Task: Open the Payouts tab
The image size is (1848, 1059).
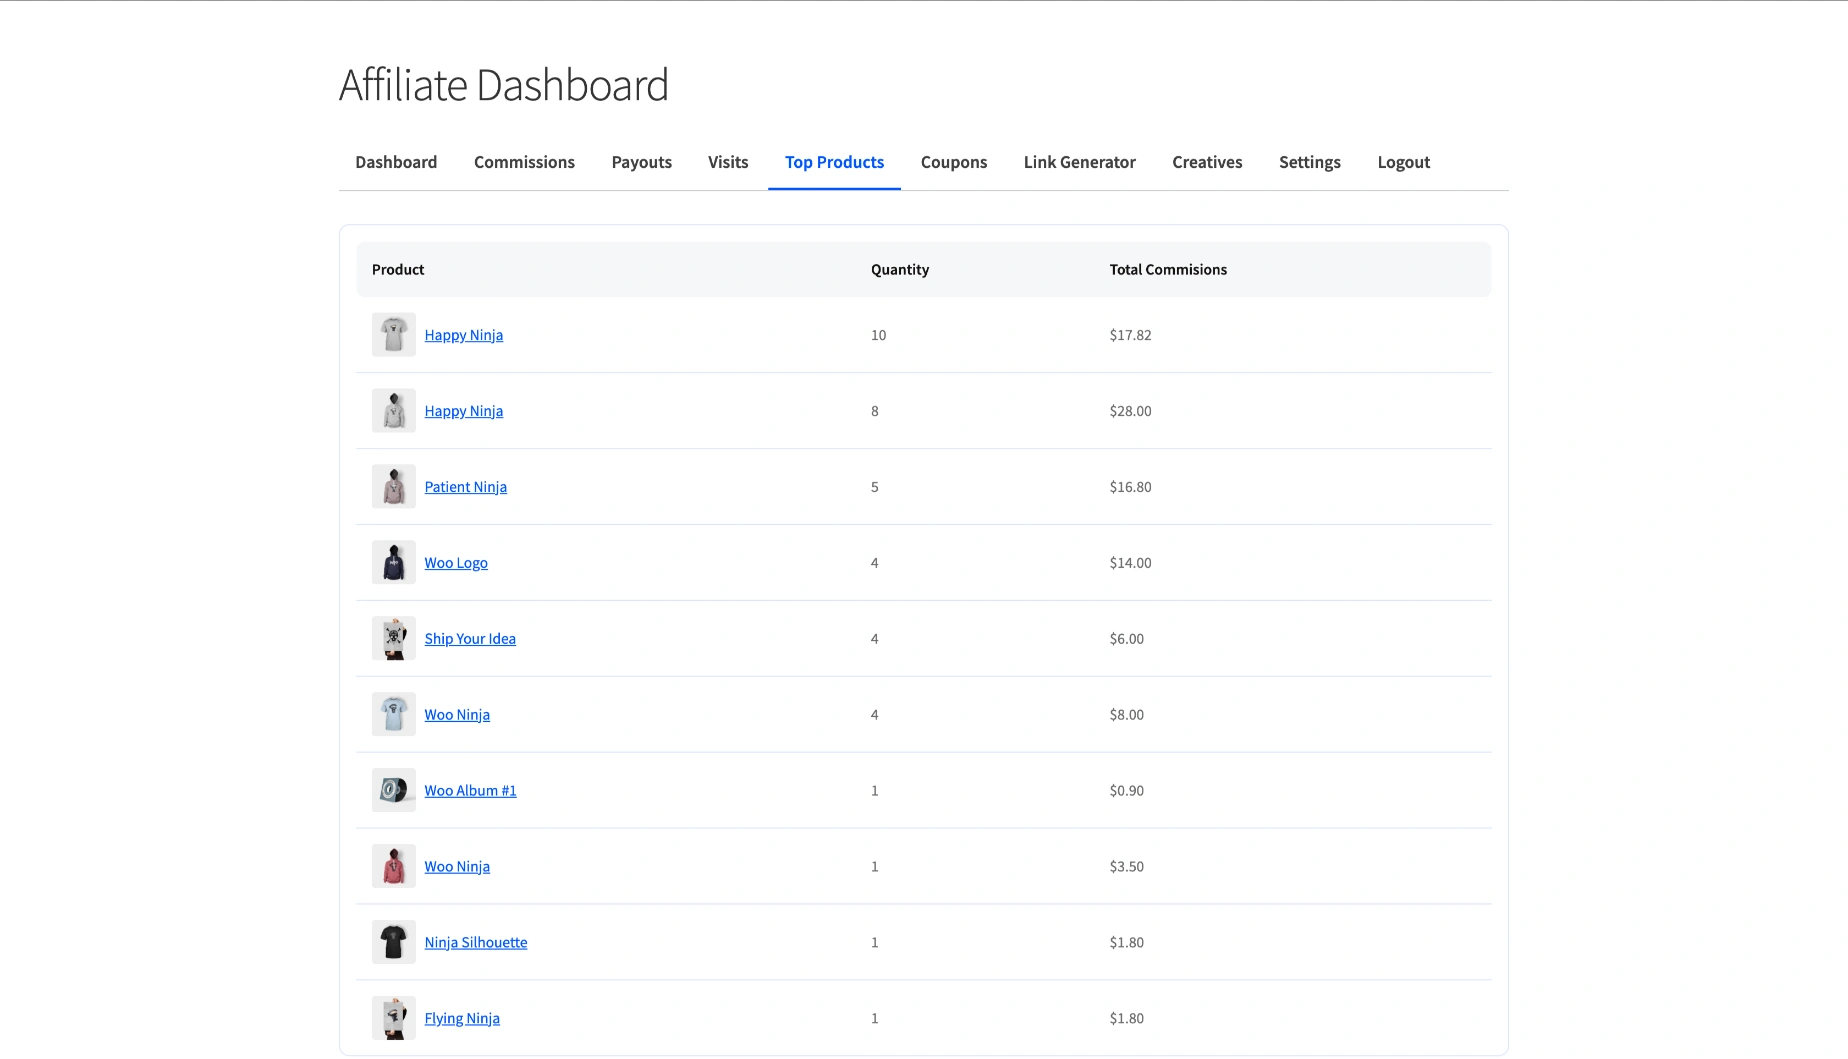Action: point(641,162)
